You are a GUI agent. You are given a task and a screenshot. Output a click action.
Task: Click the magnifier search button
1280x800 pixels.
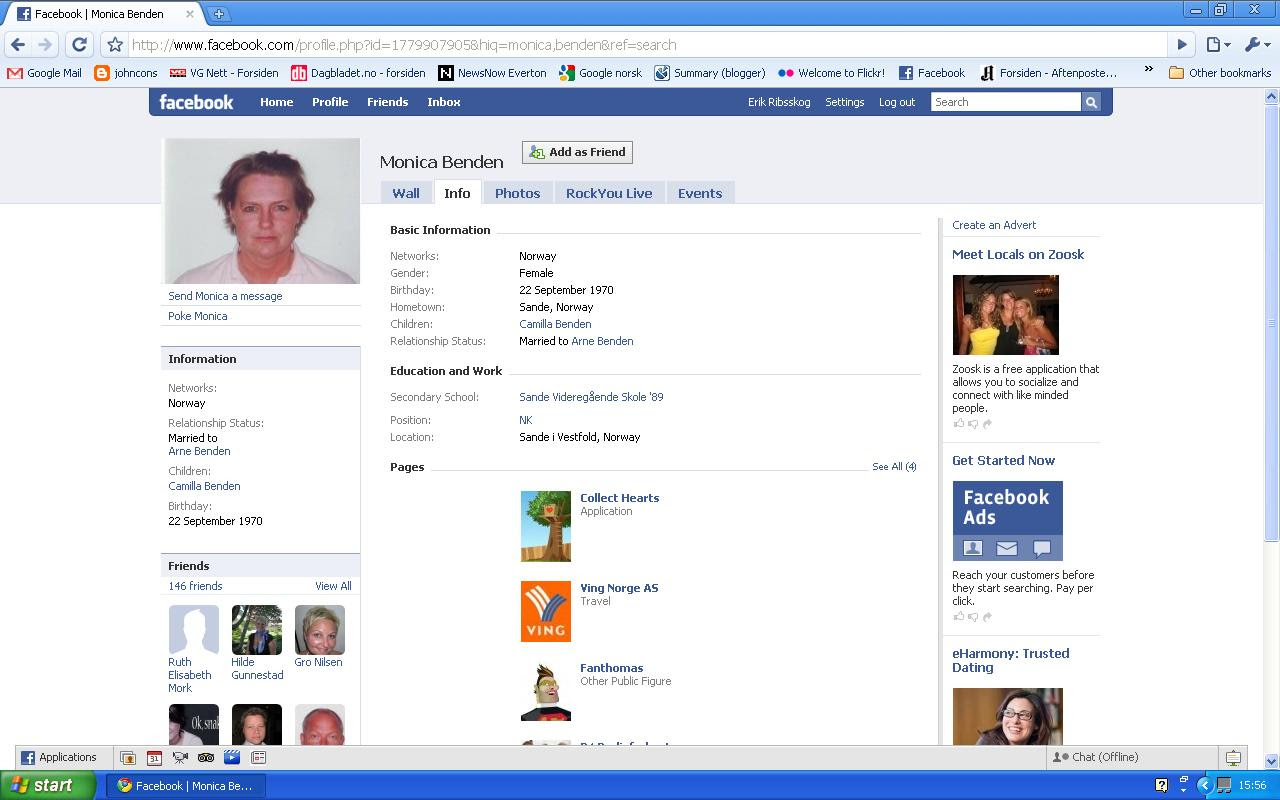[x=1091, y=102]
